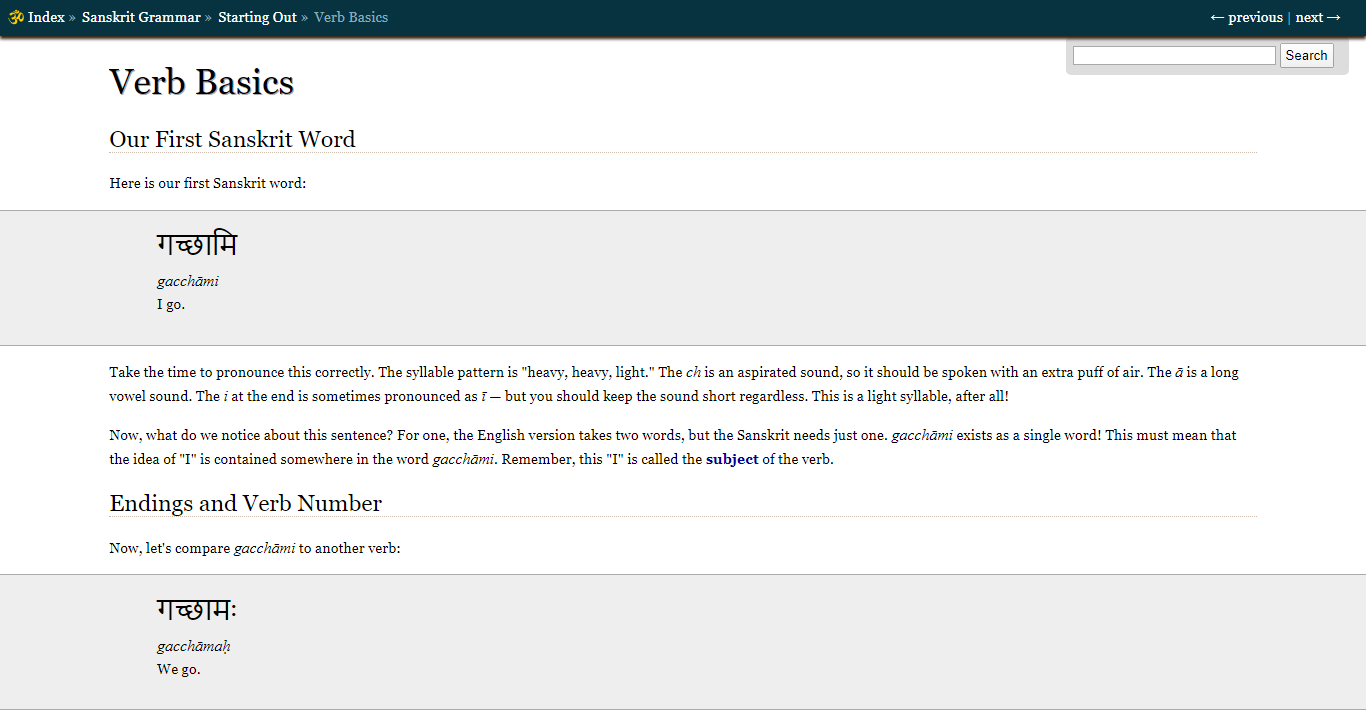Go to the Sanskrit Grammar breadcrumb
Image resolution: width=1366 pixels, height=718 pixels.
(141, 17)
